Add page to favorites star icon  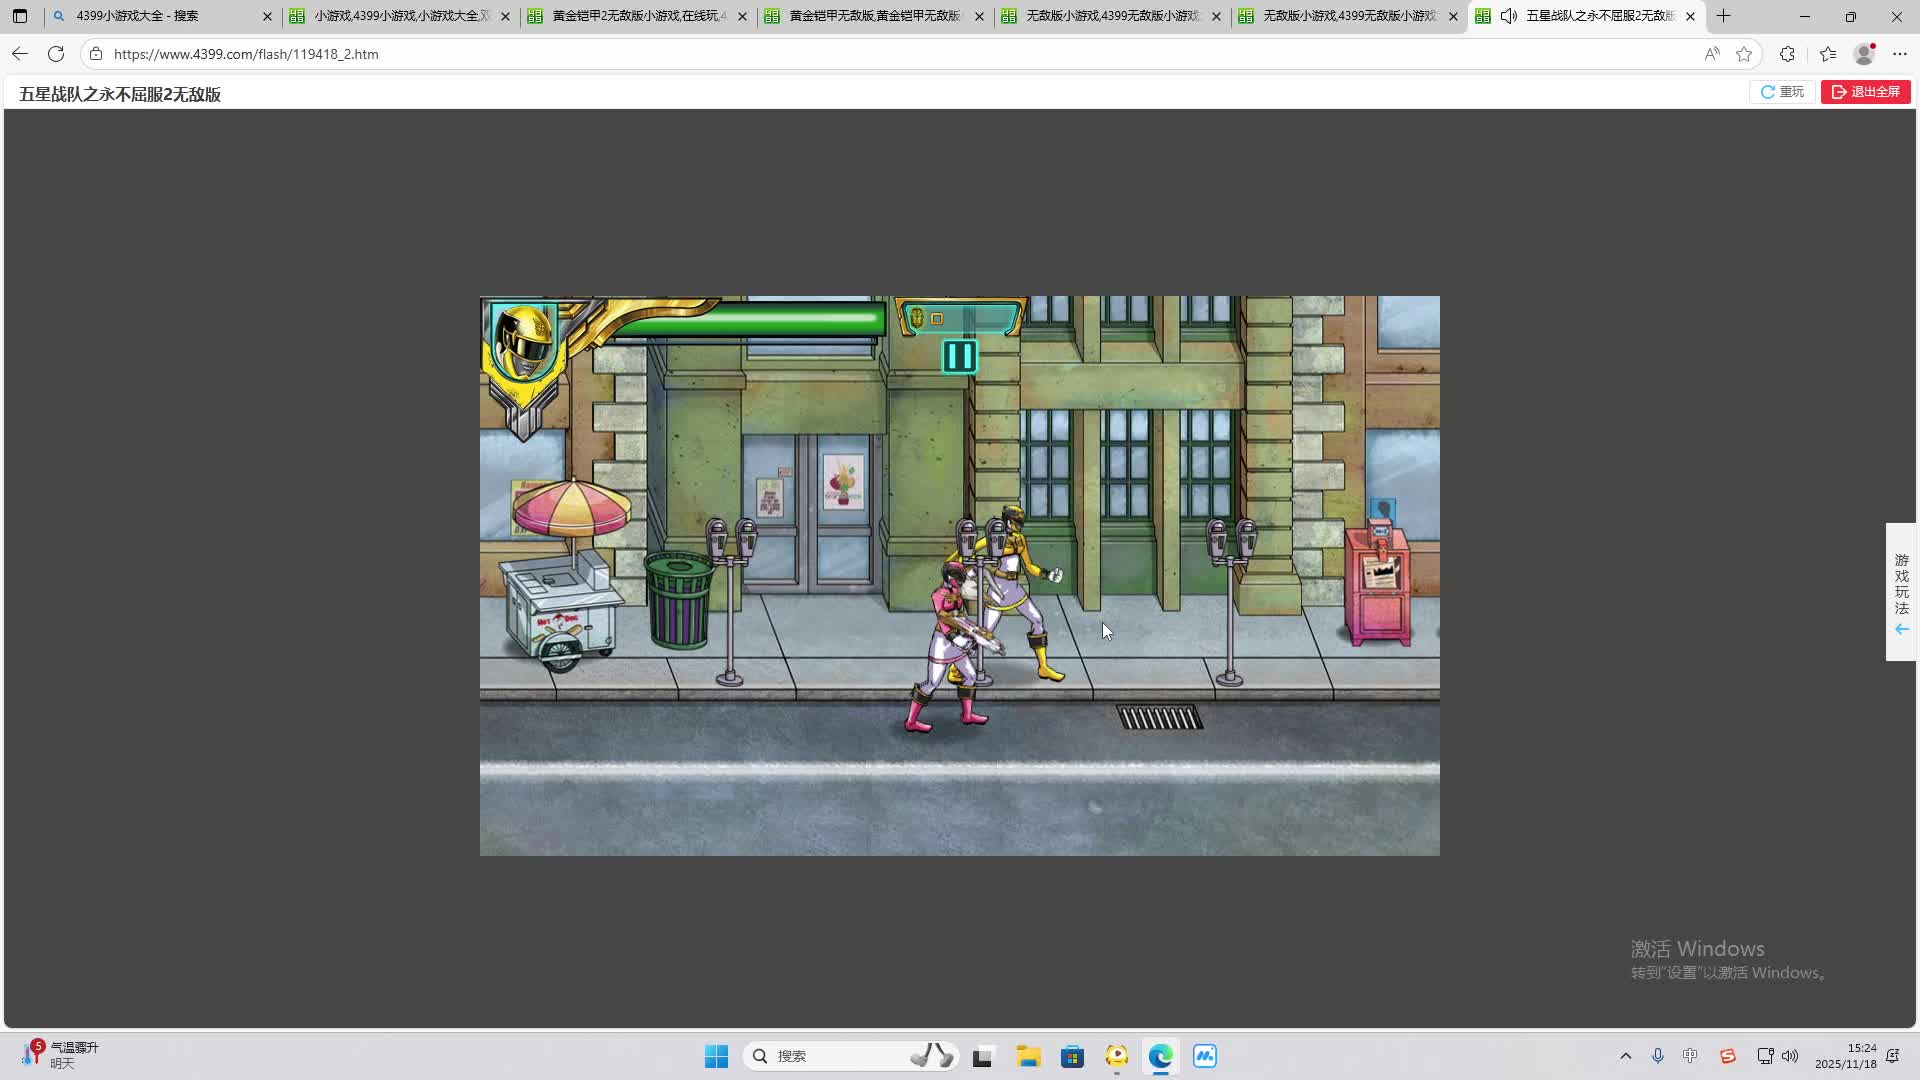(1744, 54)
